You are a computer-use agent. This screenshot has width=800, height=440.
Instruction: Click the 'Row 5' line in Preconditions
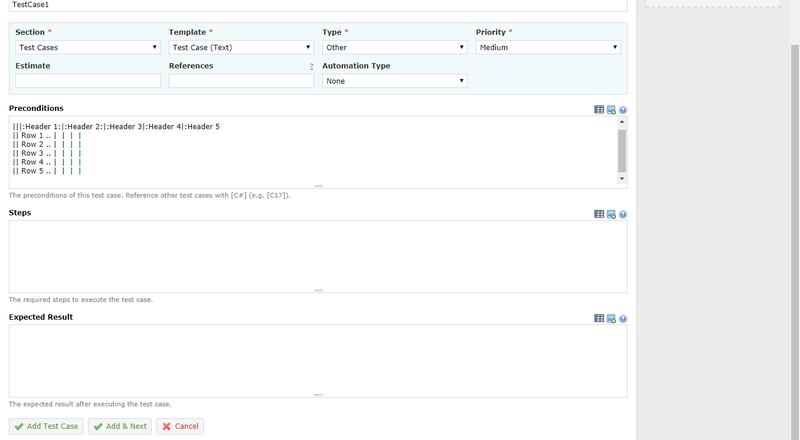[47, 171]
